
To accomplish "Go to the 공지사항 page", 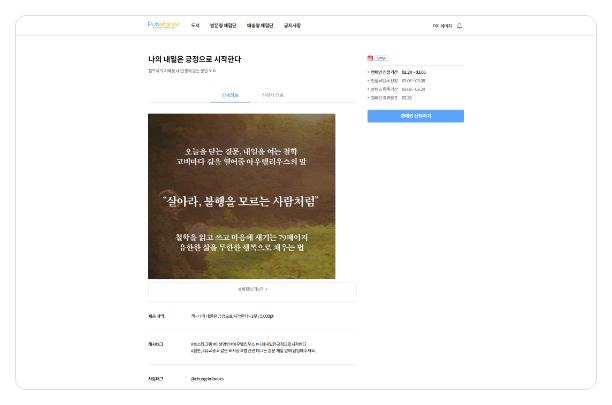I will 292,25.
